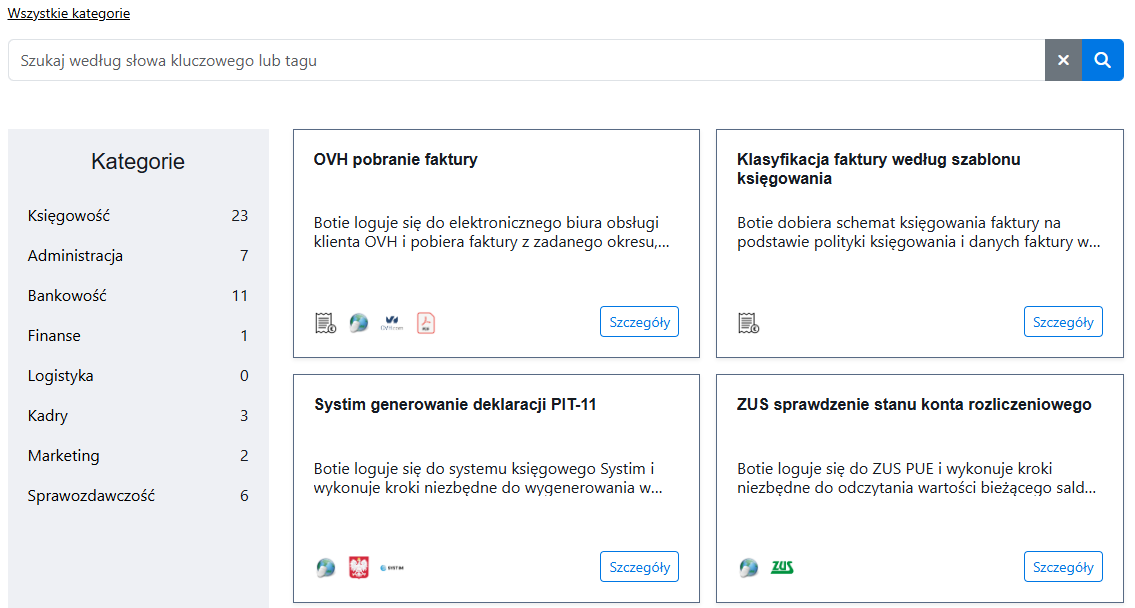
Task: Click the Kategorie sidebar heading
Action: point(138,161)
